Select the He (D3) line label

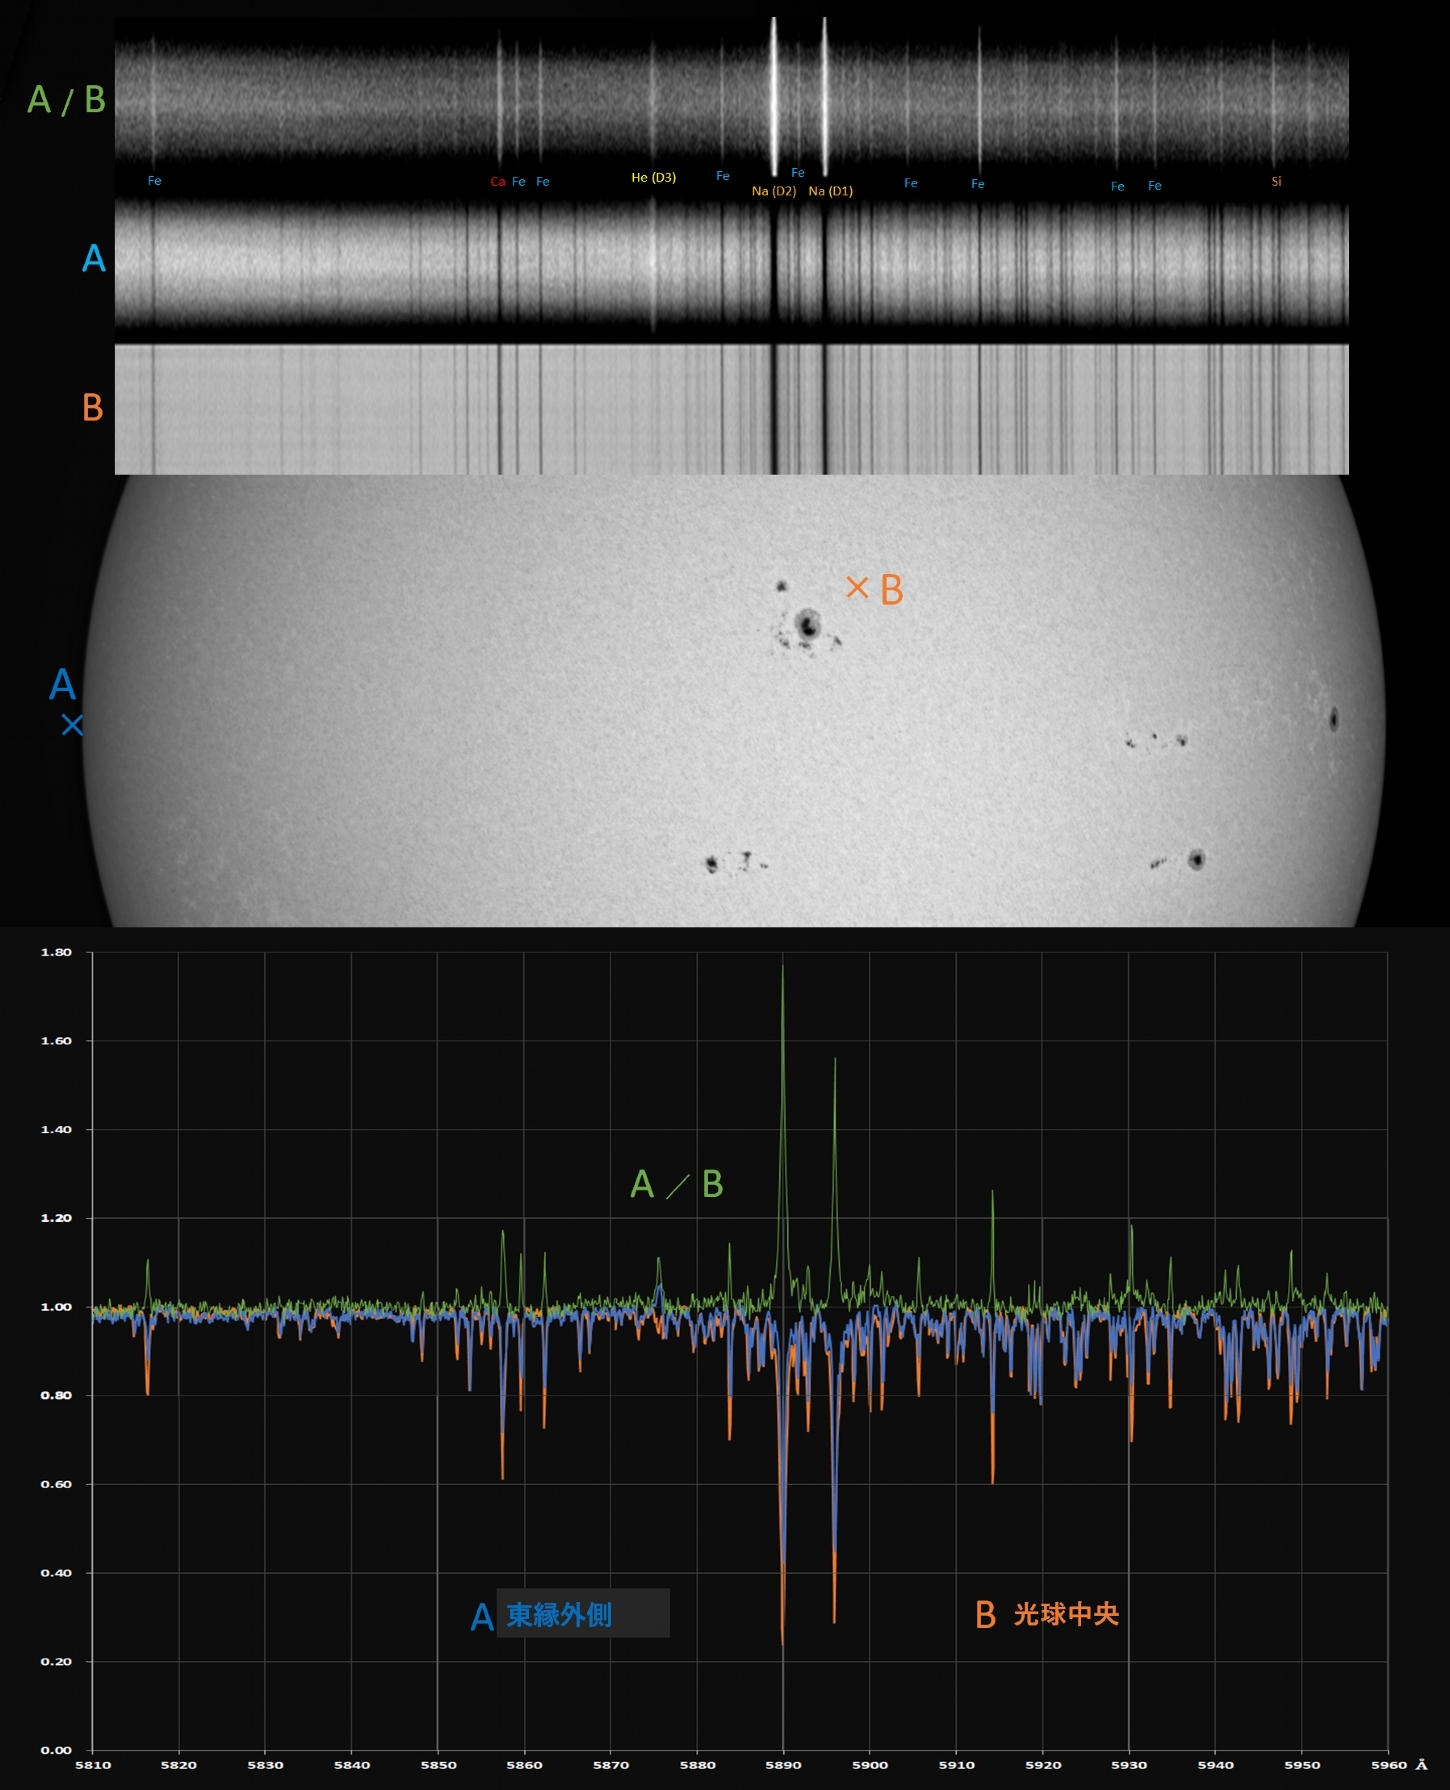(653, 177)
